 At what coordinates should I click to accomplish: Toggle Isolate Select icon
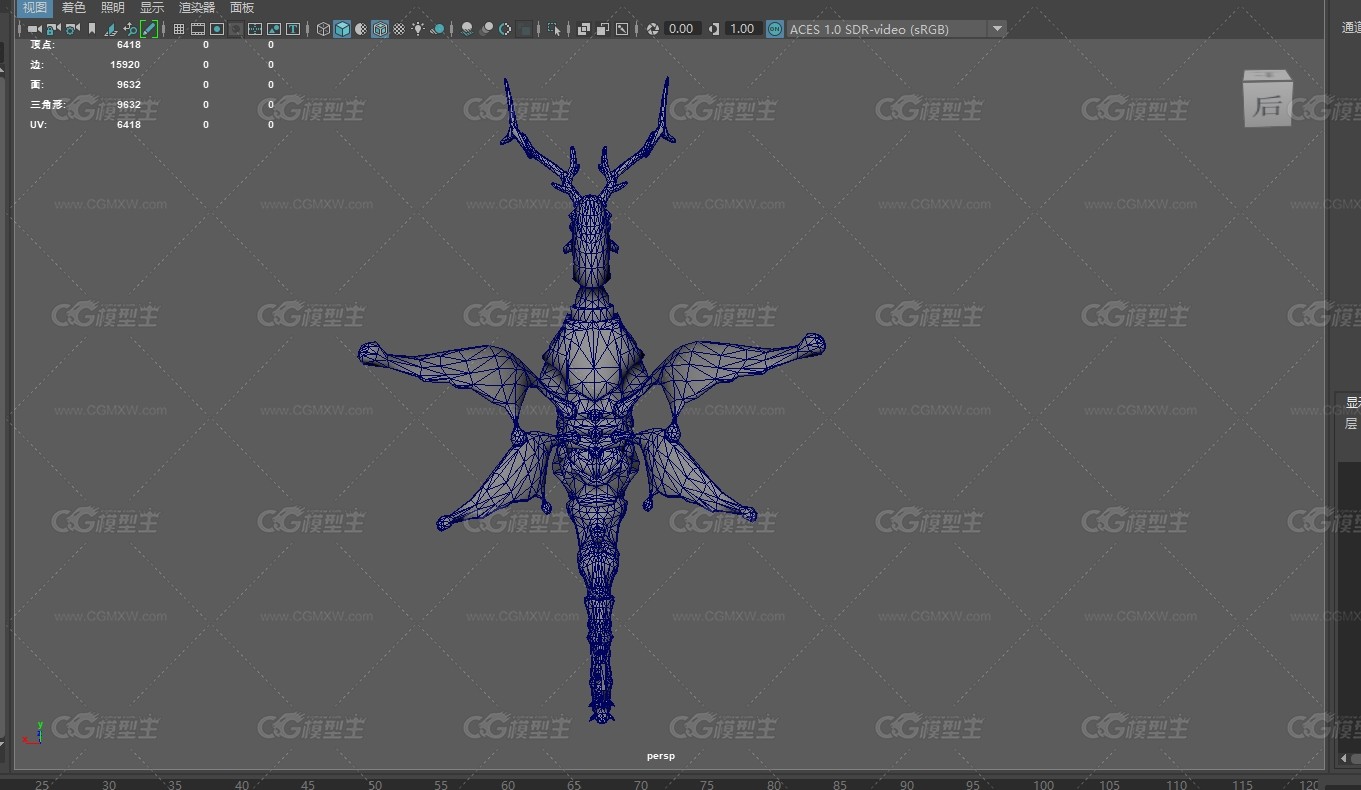pyautogui.click(x=554, y=29)
